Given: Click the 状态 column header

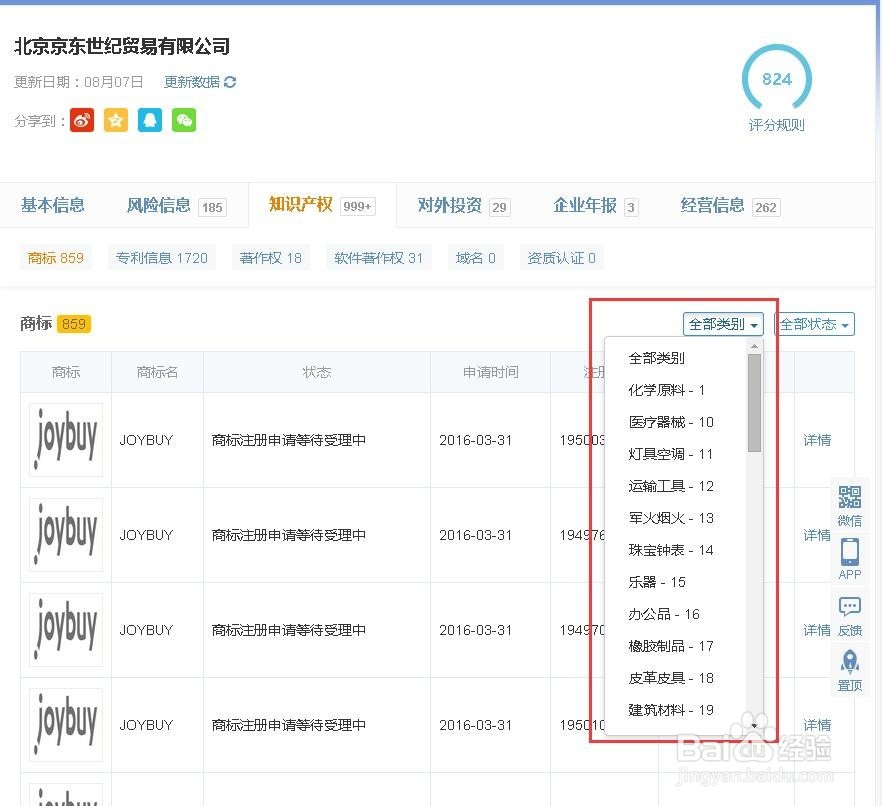Looking at the screenshot, I should [x=317, y=372].
